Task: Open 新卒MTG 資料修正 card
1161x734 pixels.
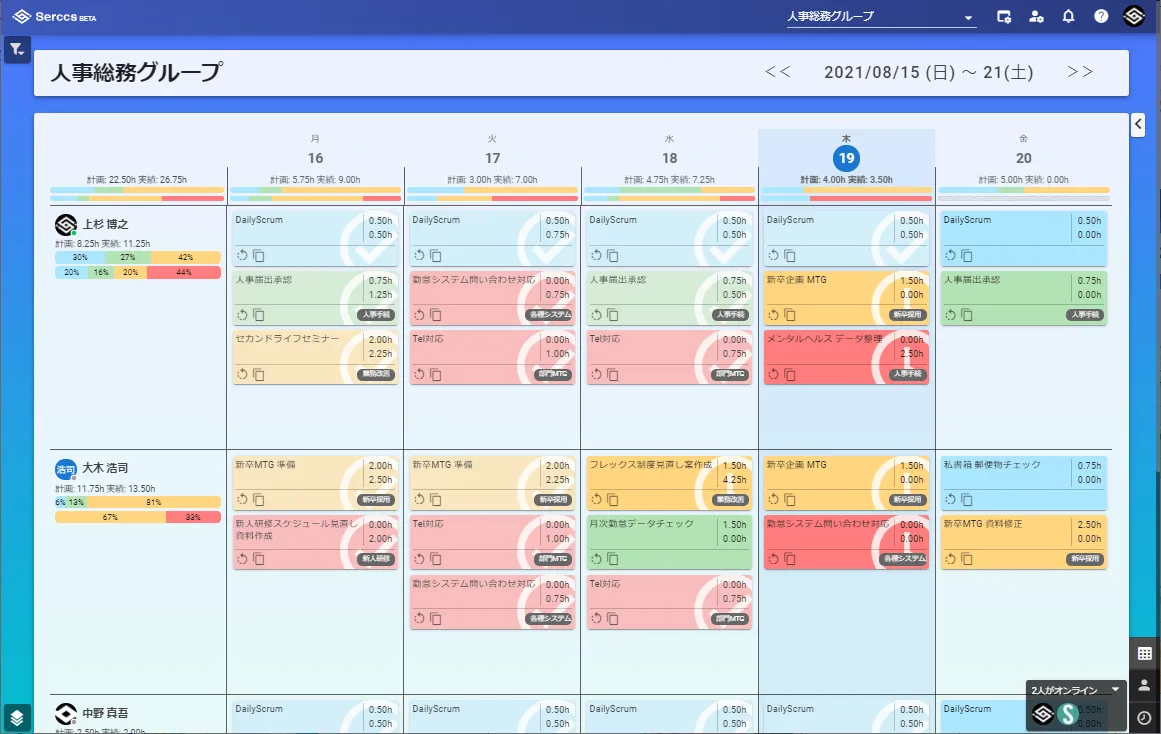Action: pyautogui.click(x=1023, y=542)
